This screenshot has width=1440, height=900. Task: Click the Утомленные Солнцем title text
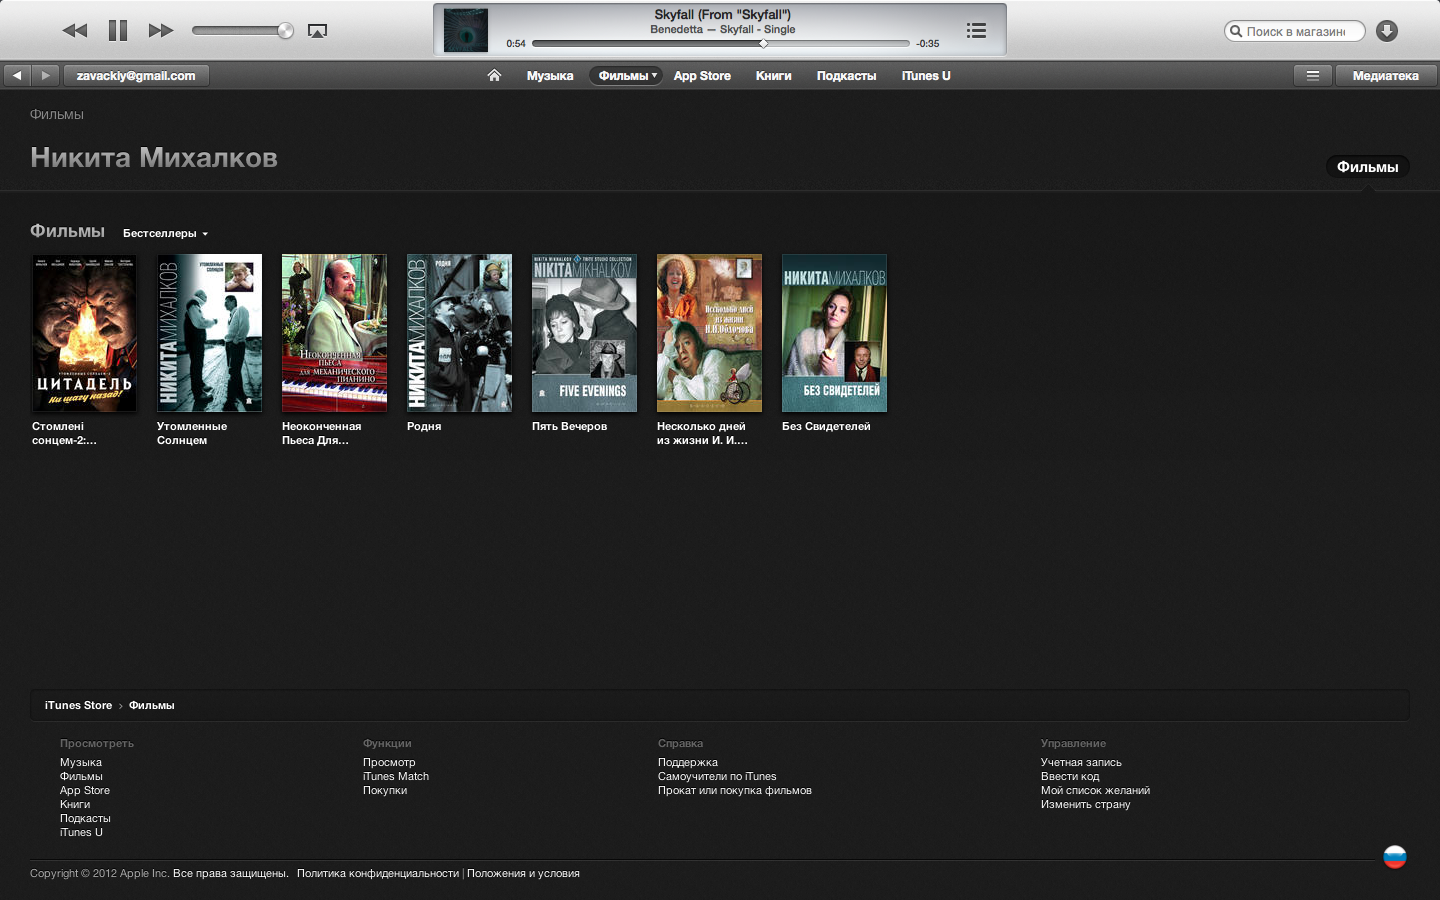tap(192, 433)
